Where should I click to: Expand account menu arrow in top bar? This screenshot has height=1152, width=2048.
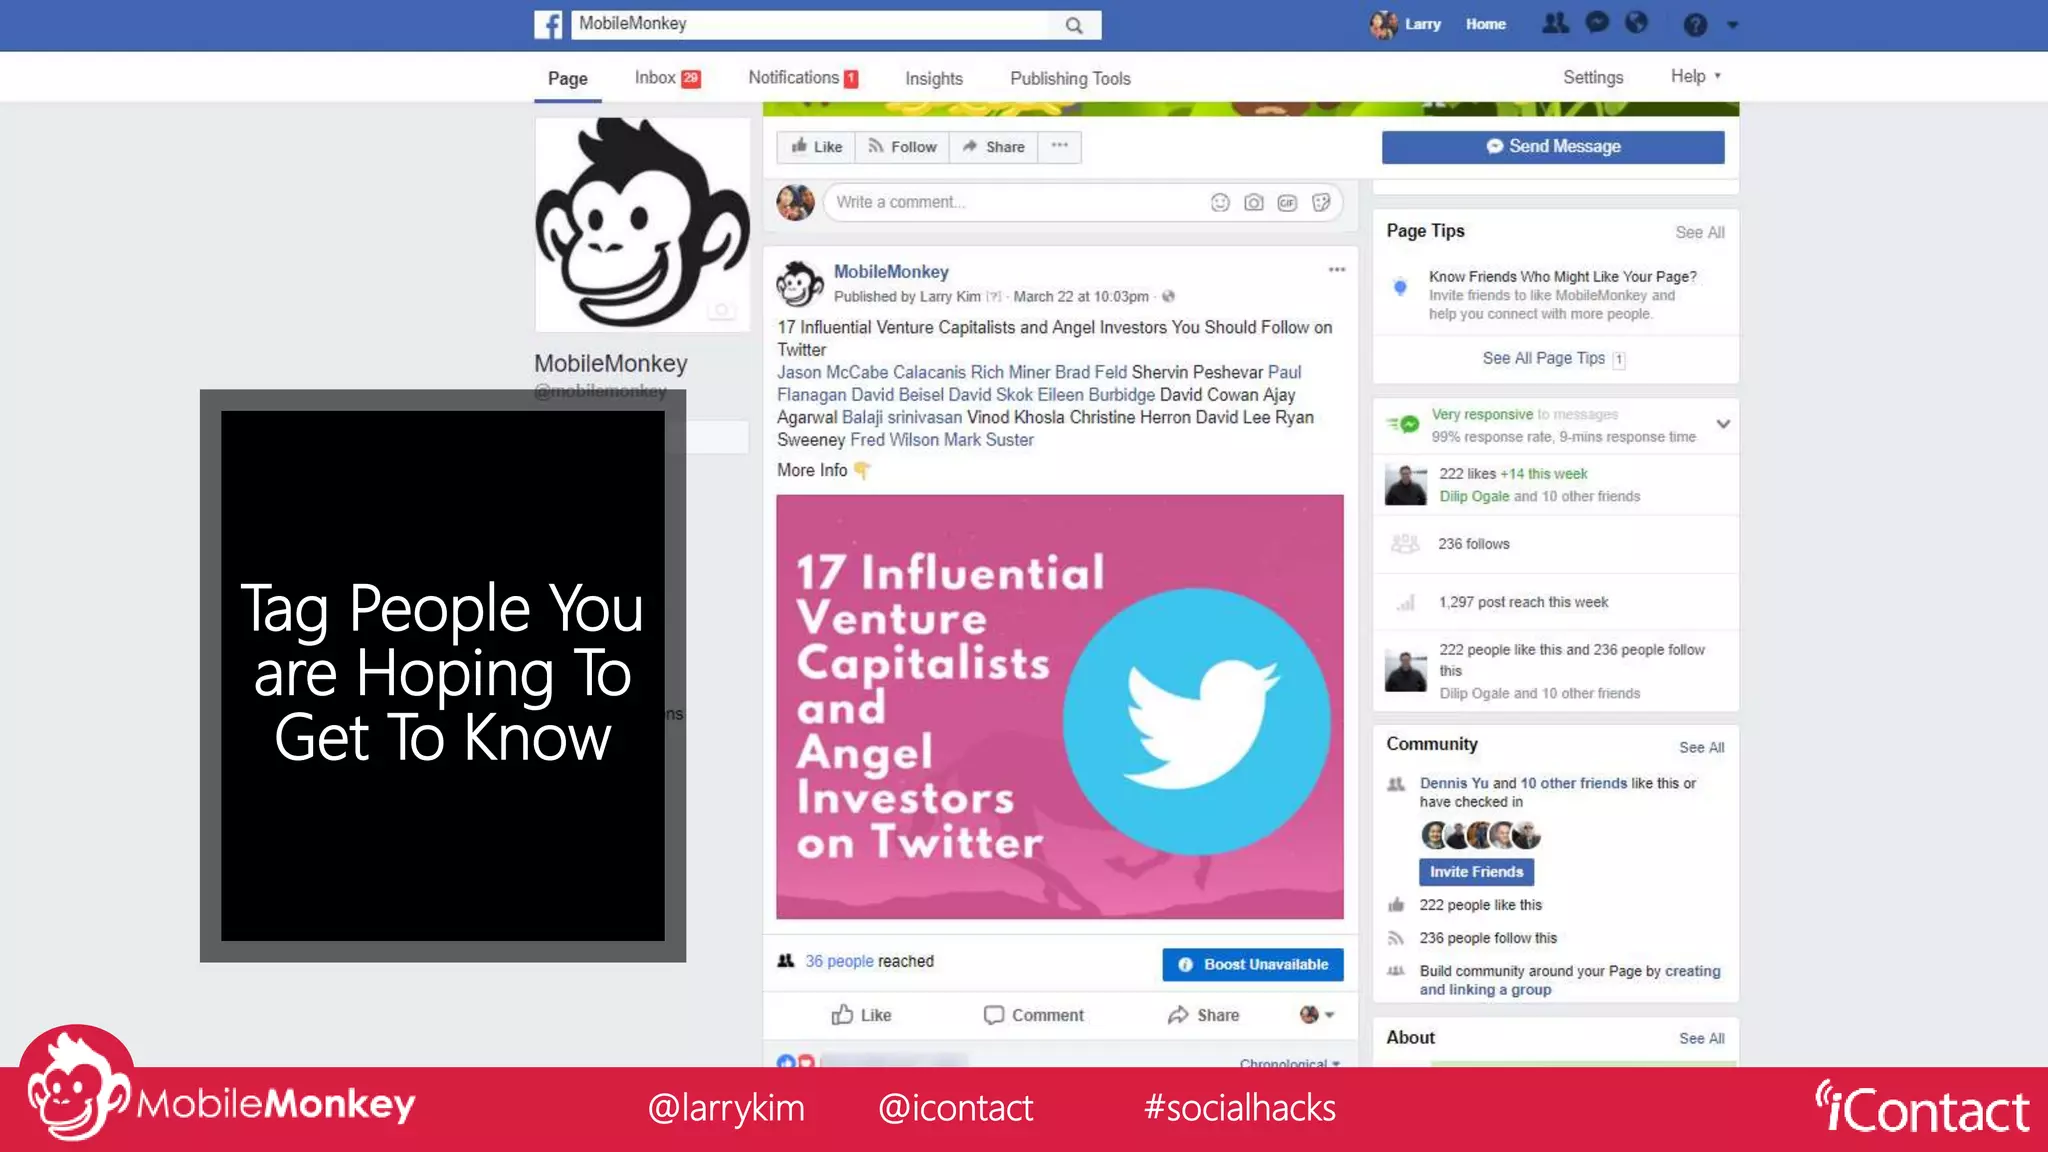[1733, 25]
